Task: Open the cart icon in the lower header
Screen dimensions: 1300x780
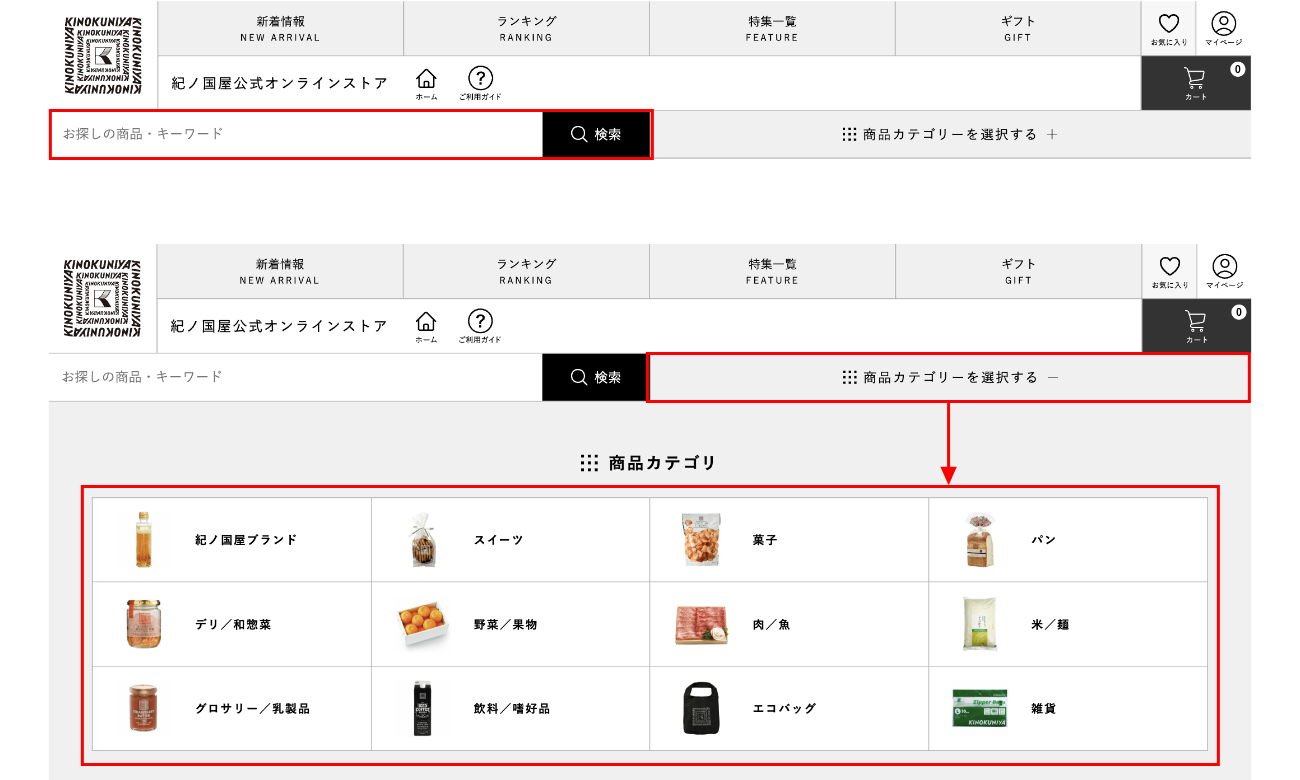Action: pyautogui.click(x=1195, y=325)
